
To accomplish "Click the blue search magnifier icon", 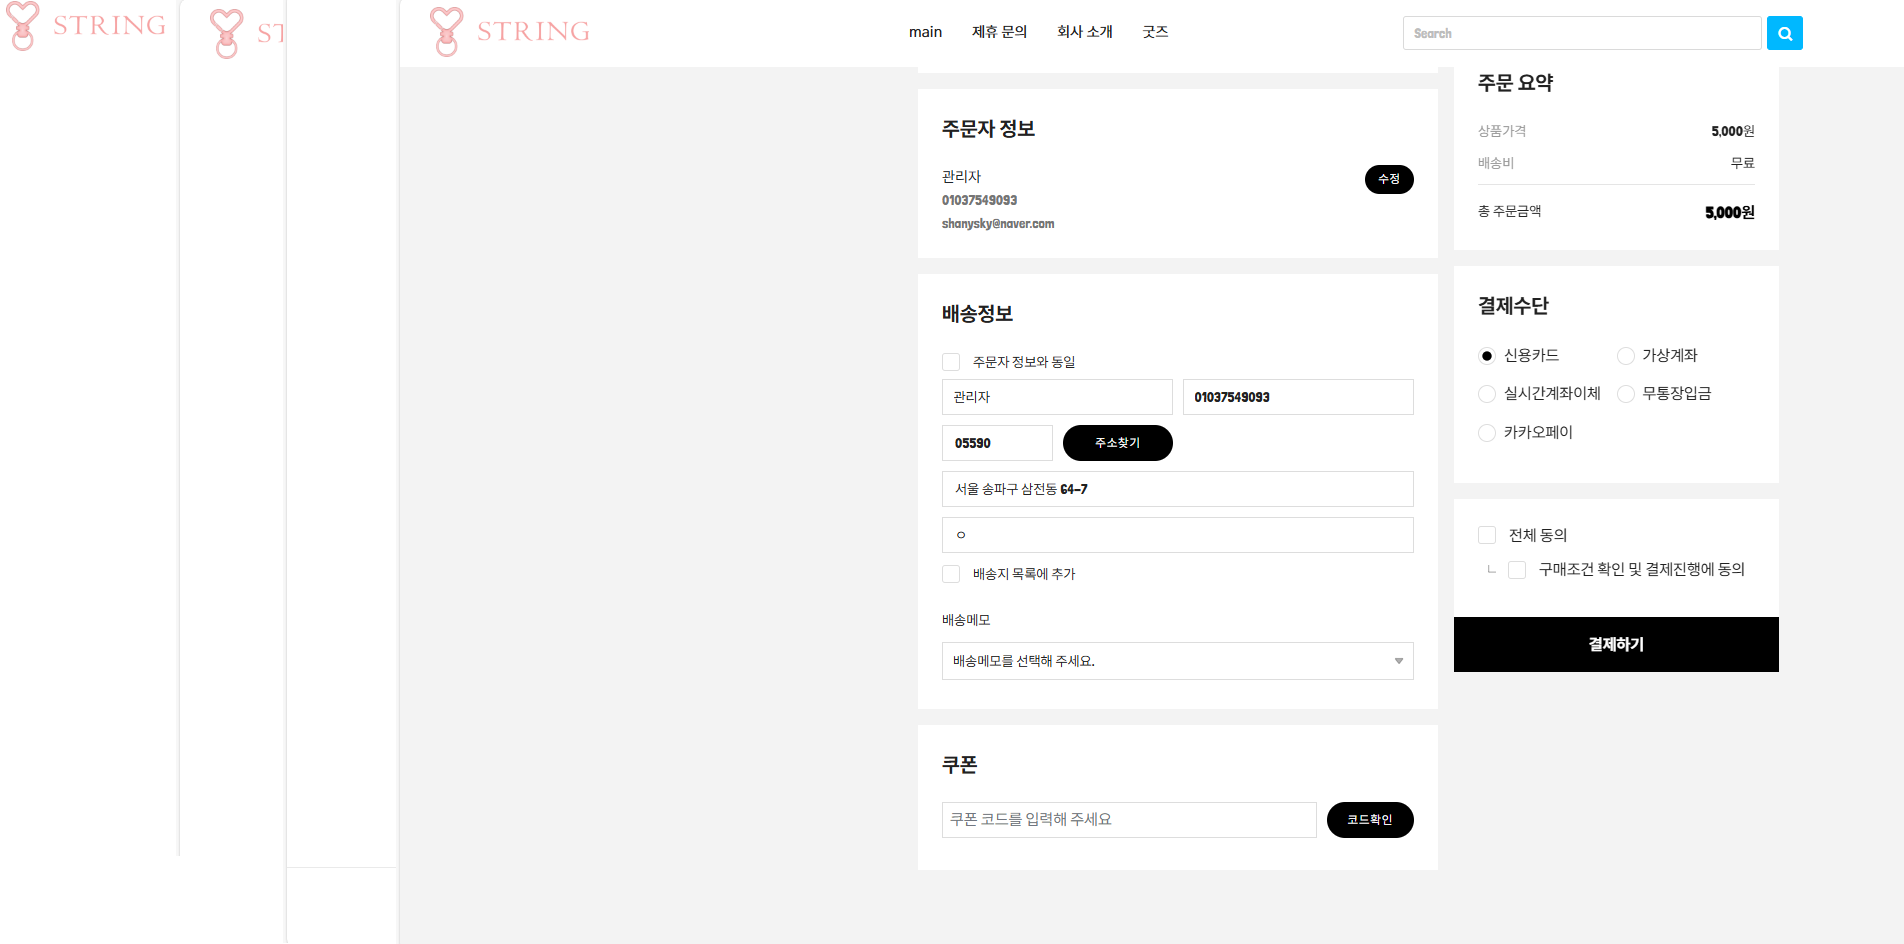I will [x=1784, y=33].
